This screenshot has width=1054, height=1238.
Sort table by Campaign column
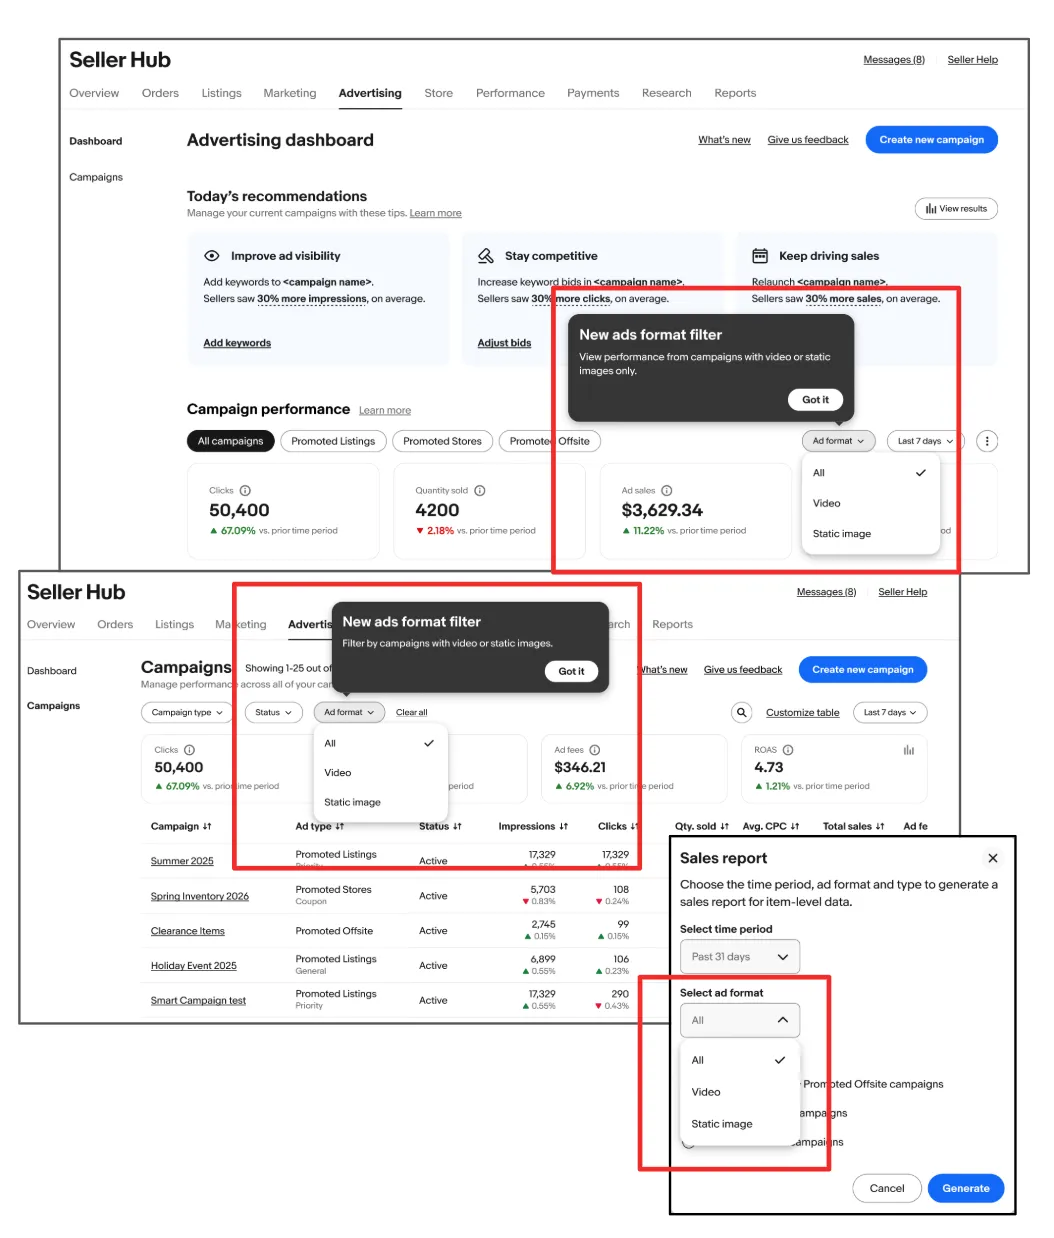(181, 827)
